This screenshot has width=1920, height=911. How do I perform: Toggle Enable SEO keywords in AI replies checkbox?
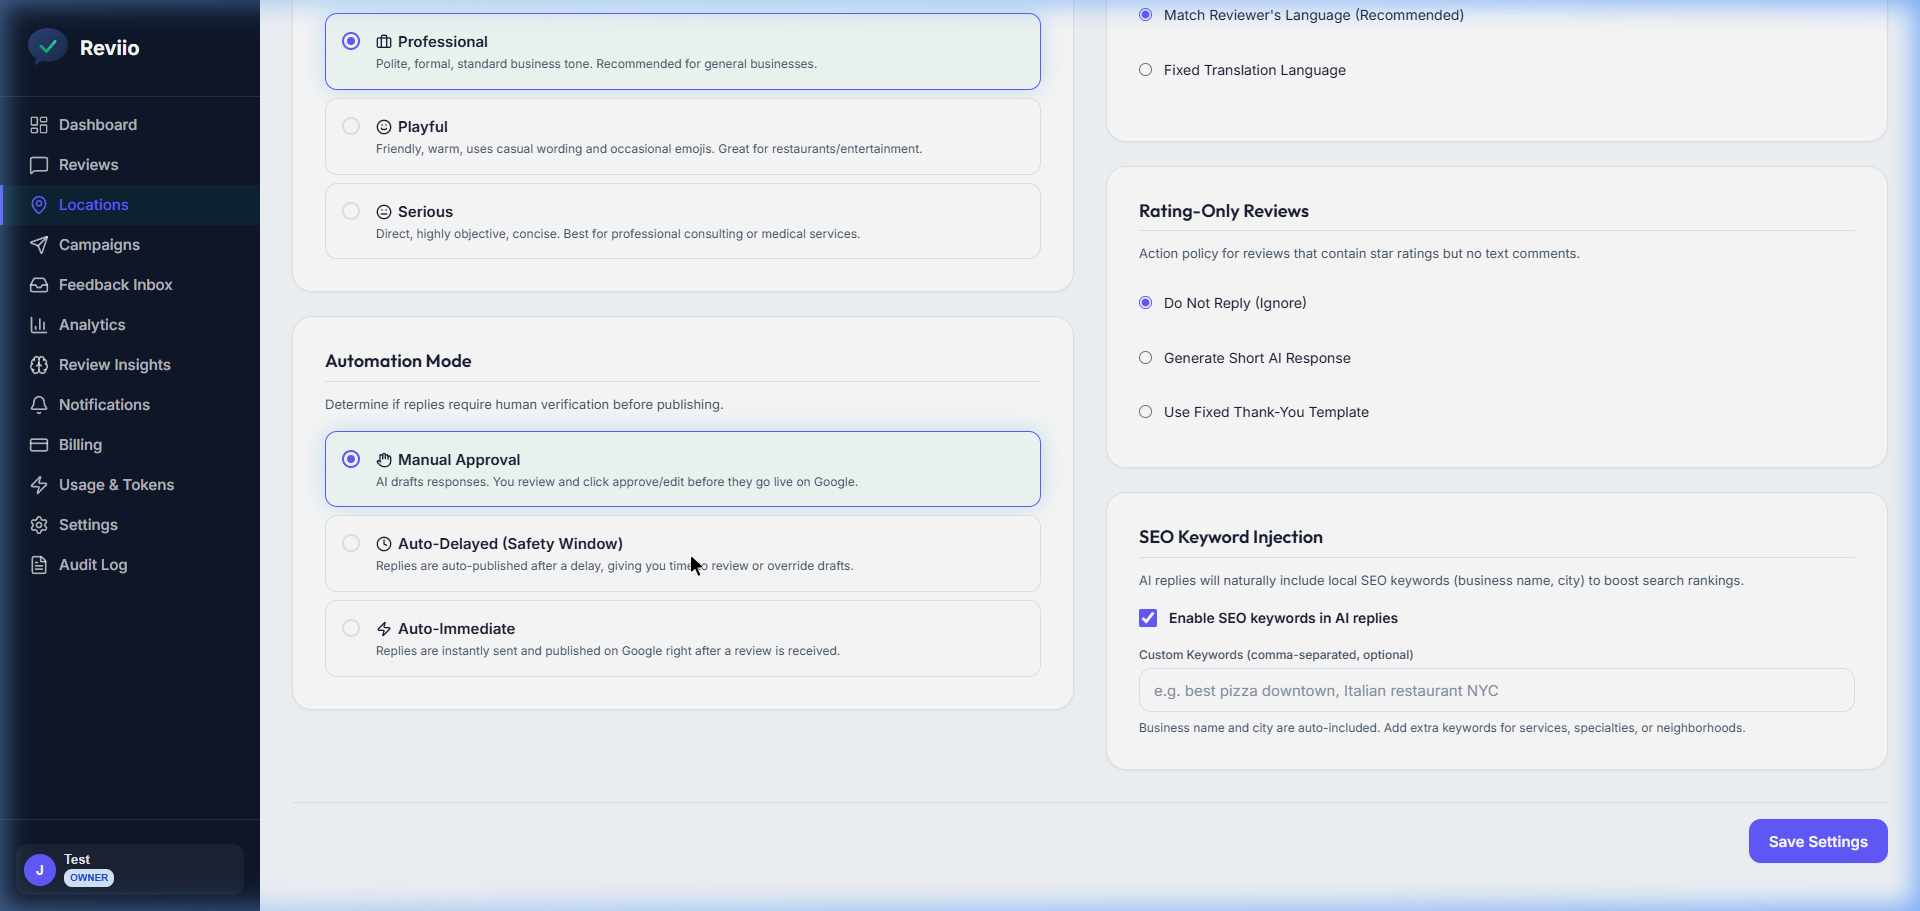click(x=1148, y=618)
